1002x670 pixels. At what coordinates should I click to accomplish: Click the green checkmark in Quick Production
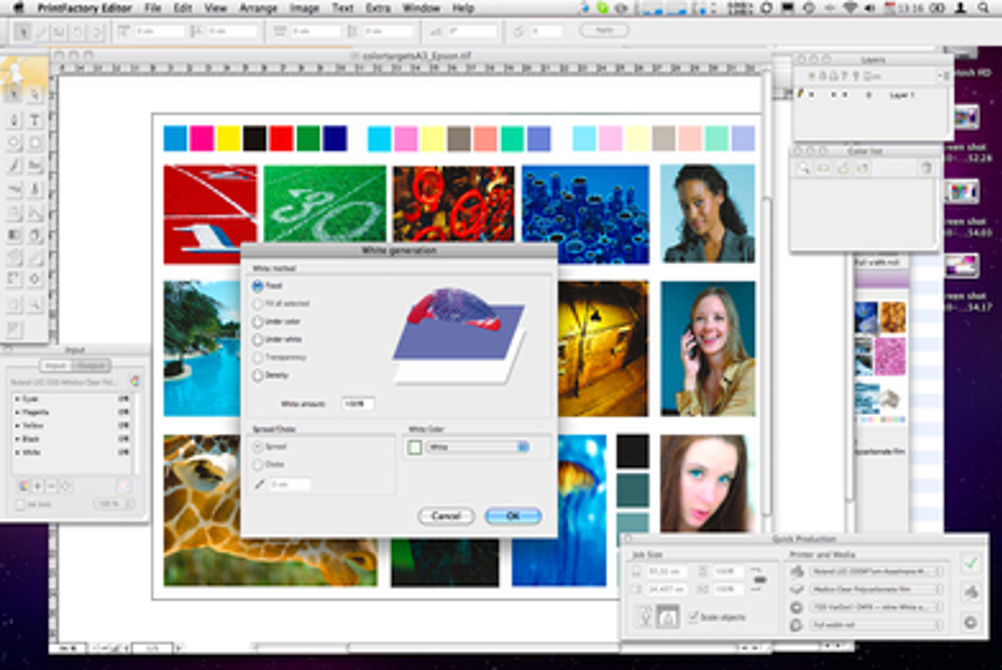point(971,563)
